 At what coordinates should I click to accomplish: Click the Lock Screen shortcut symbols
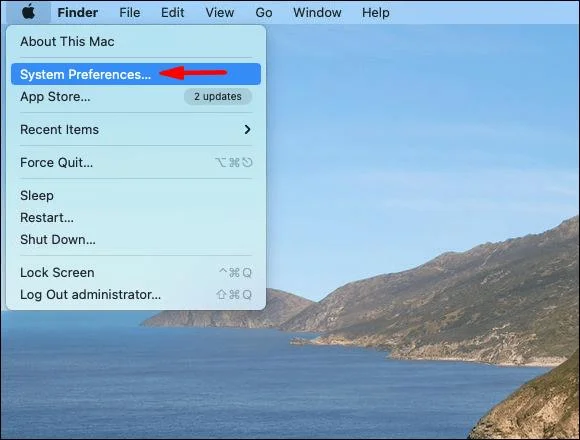click(236, 273)
